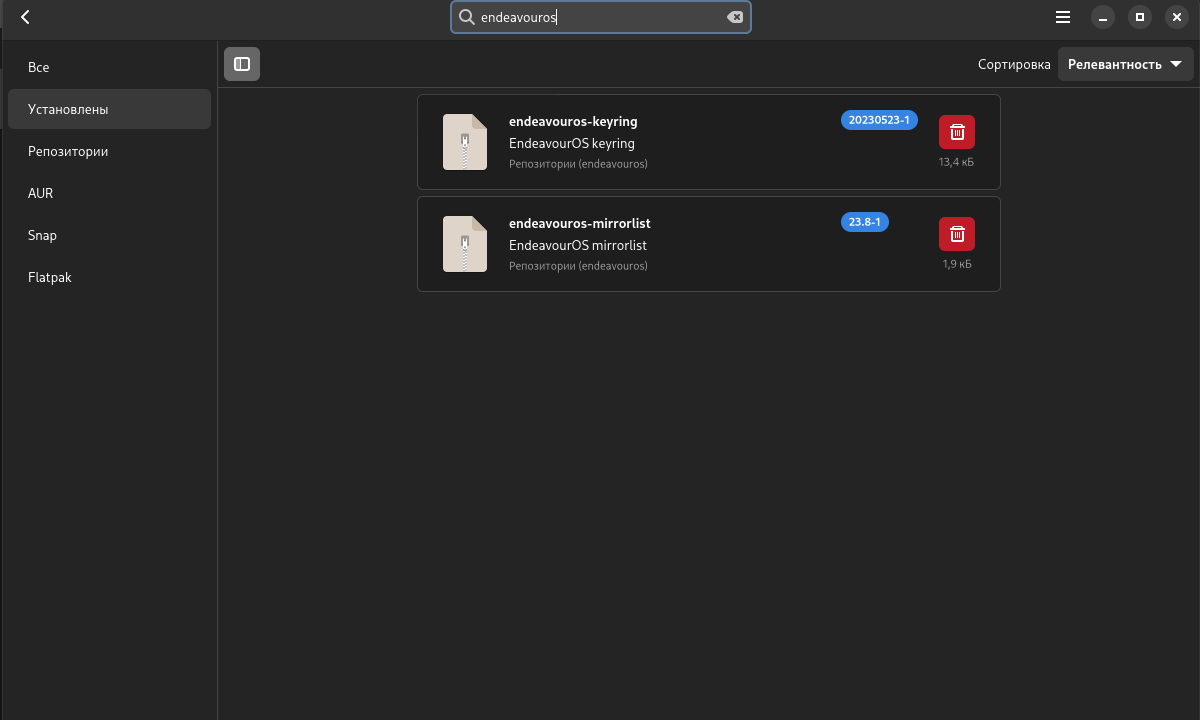The height and width of the screenshot is (720, 1200).
Task: Remove endeavouros-mirrorlist with the trash button
Action: (x=957, y=234)
